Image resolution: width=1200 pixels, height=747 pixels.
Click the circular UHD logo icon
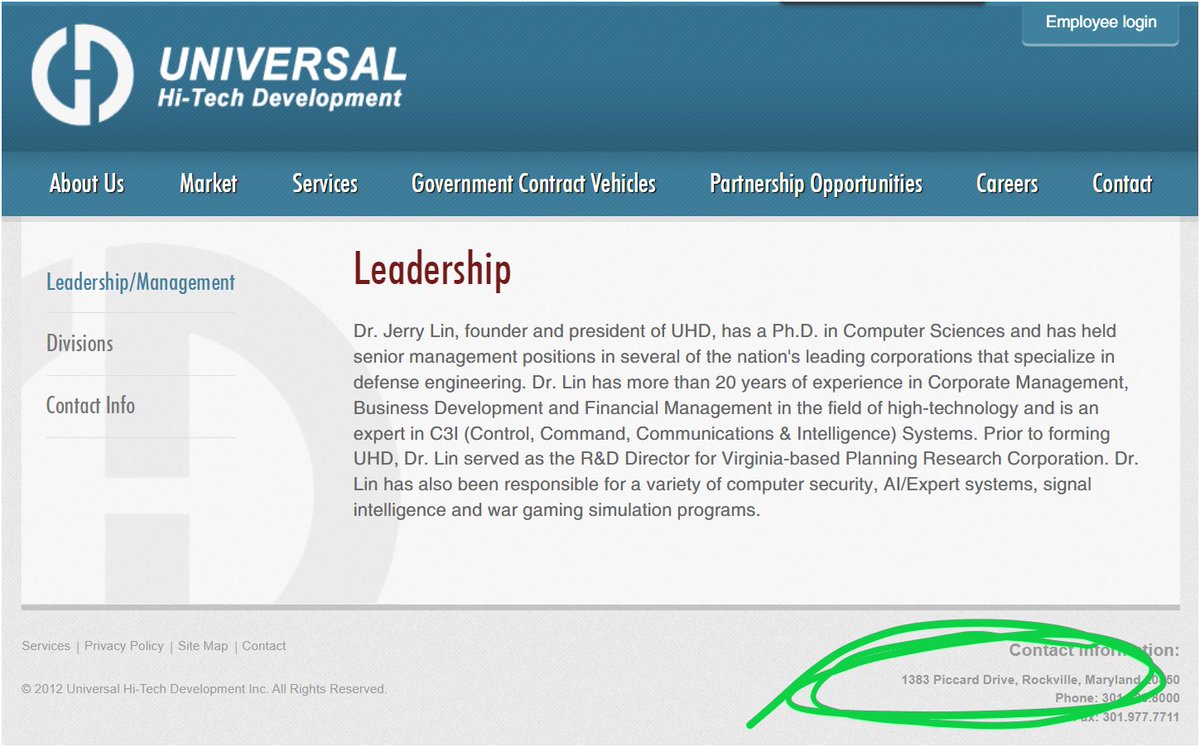82,75
